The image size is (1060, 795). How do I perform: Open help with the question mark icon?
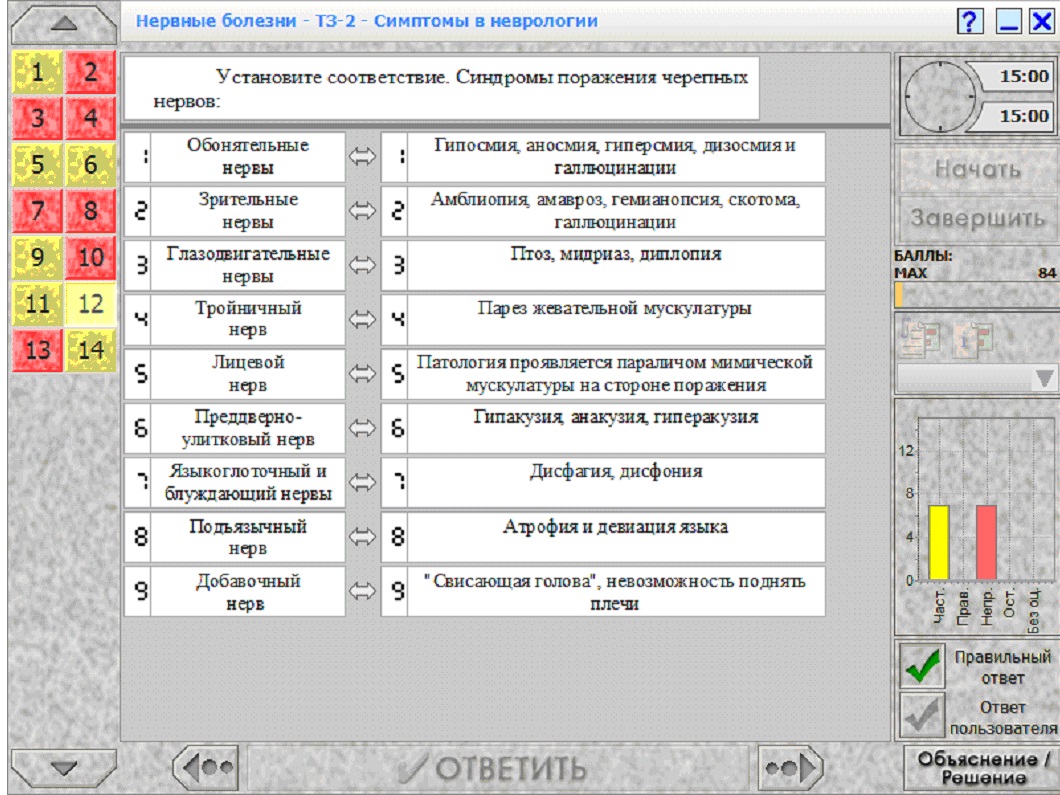[x=969, y=21]
